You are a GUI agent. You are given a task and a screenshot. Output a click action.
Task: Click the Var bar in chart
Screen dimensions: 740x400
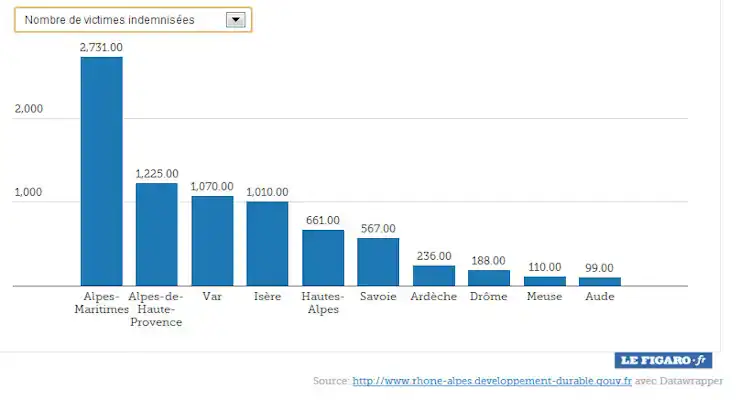[x=212, y=241]
